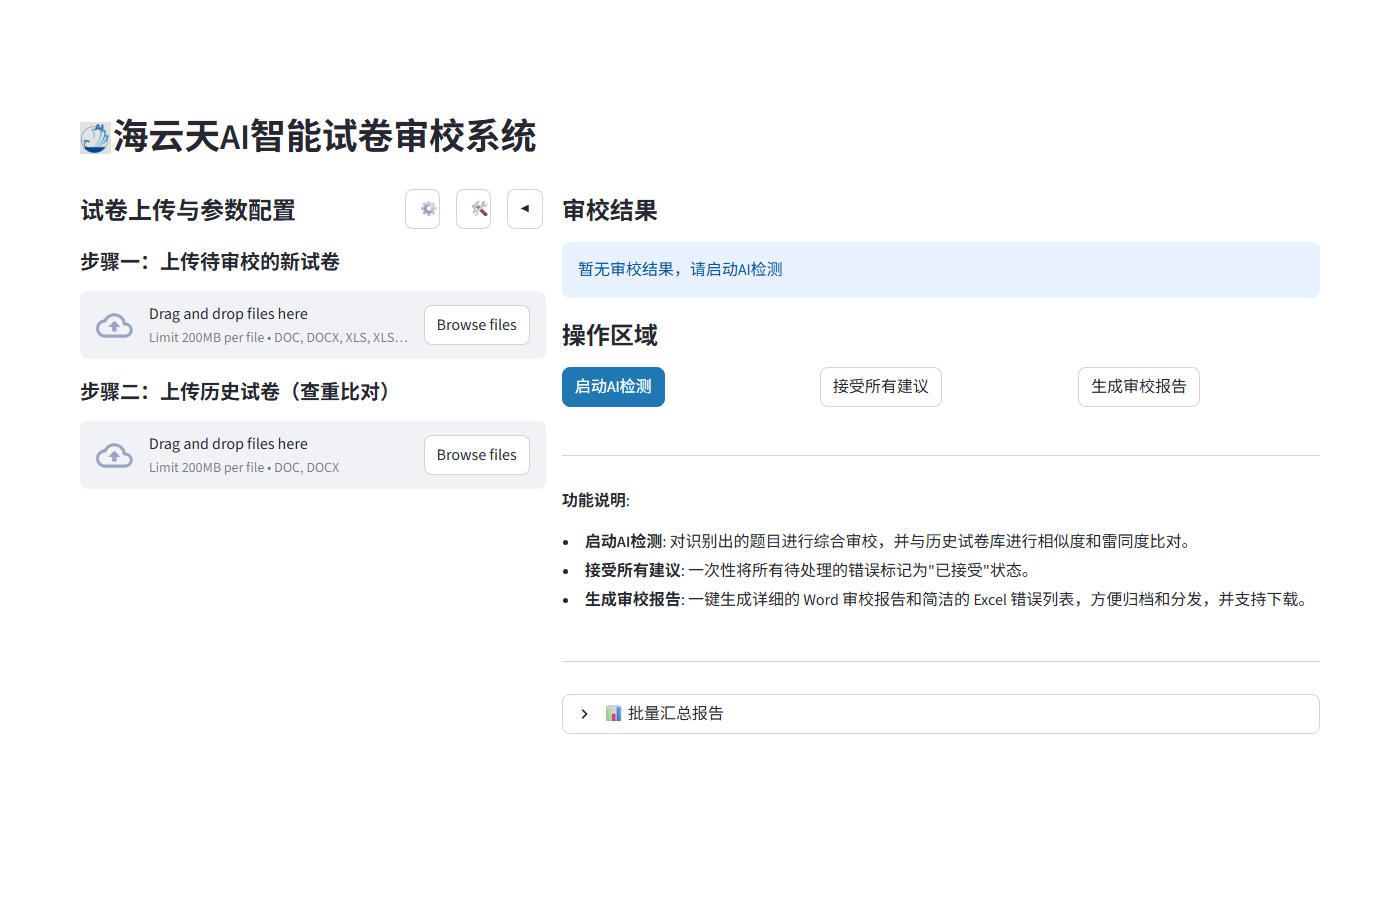1400x900 pixels.
Task: Click the step two drag and drop area
Action: (313, 455)
